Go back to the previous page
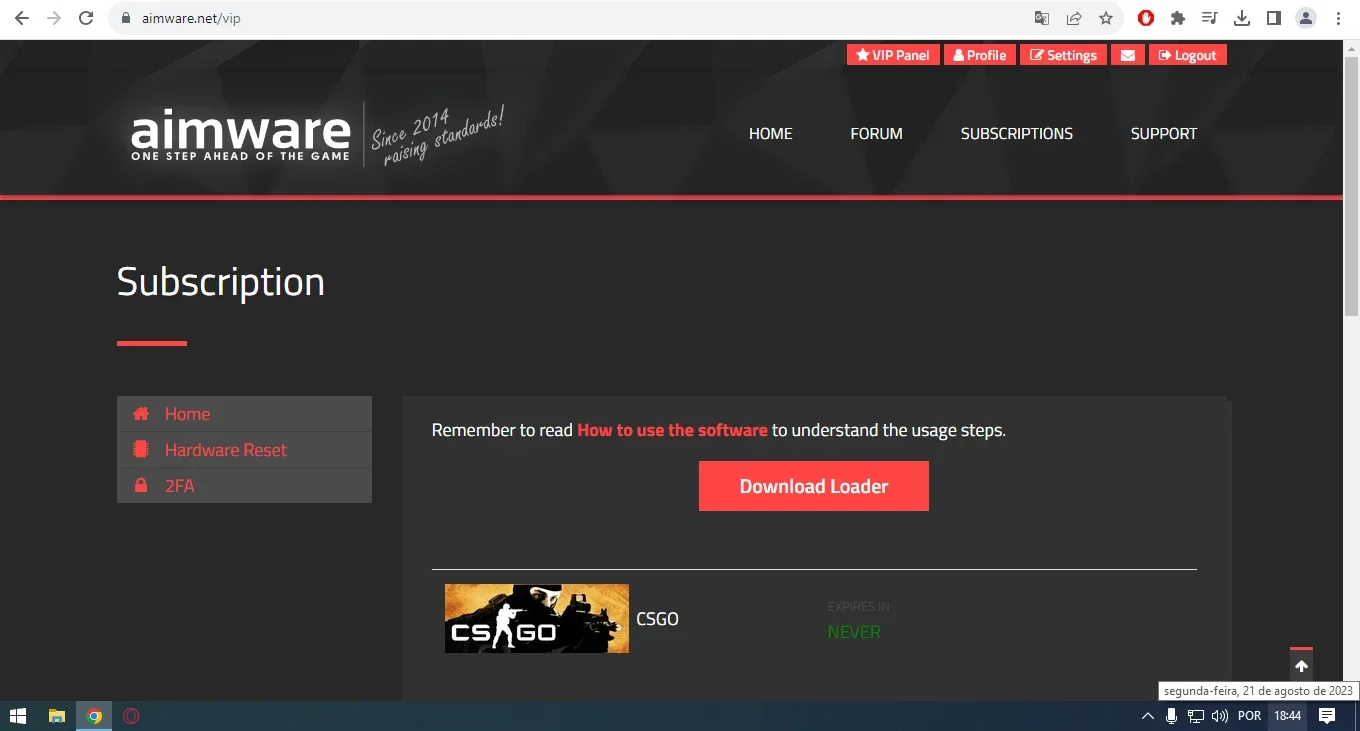The height and width of the screenshot is (731, 1360). (22, 18)
